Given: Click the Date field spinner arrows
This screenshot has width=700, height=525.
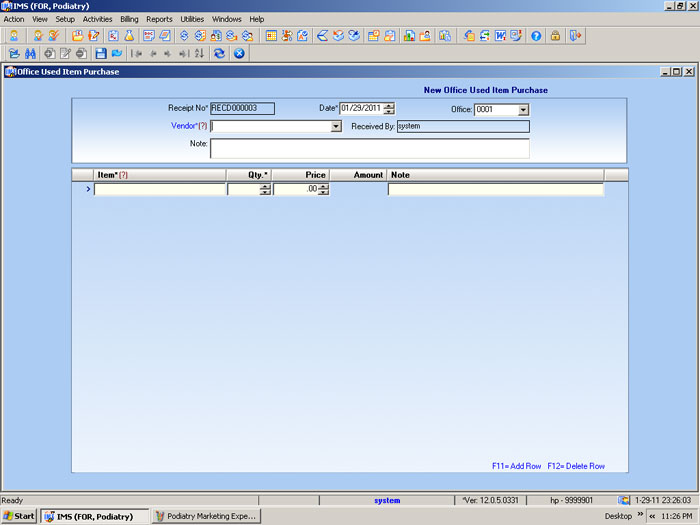Looking at the screenshot, I should coord(389,108).
